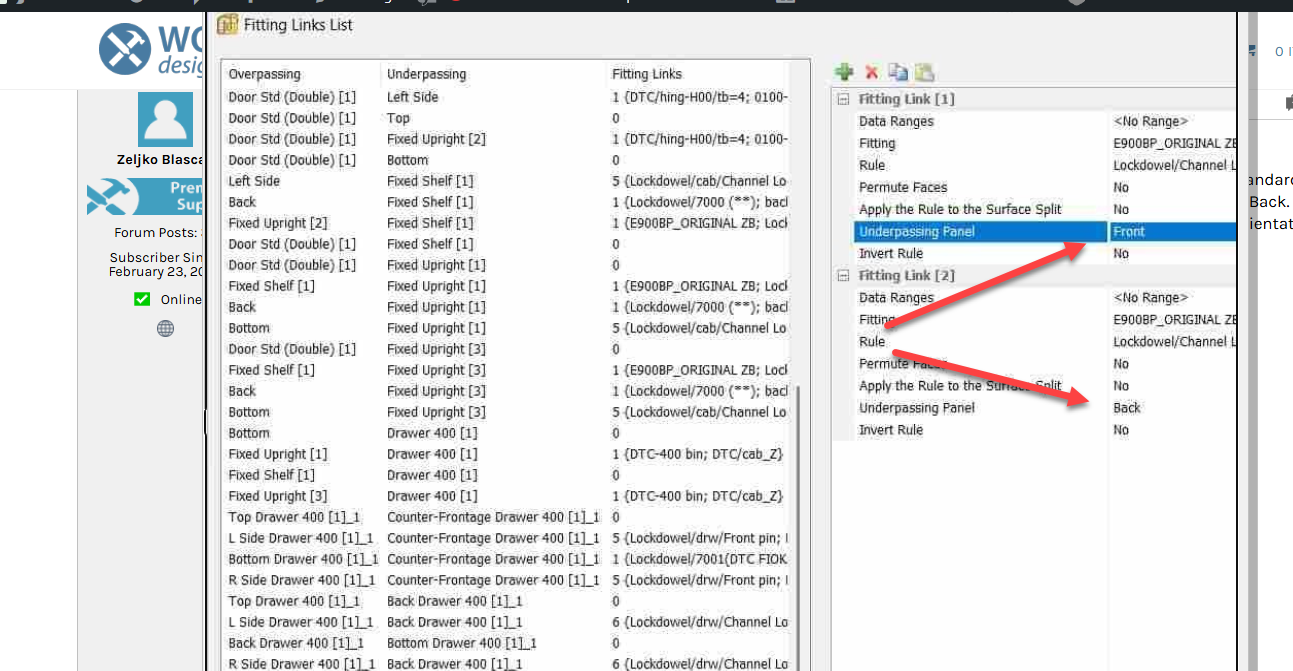Screen dimensions: 1293x671
Task: Click the Fitting Links List window icon
Action: point(228,25)
